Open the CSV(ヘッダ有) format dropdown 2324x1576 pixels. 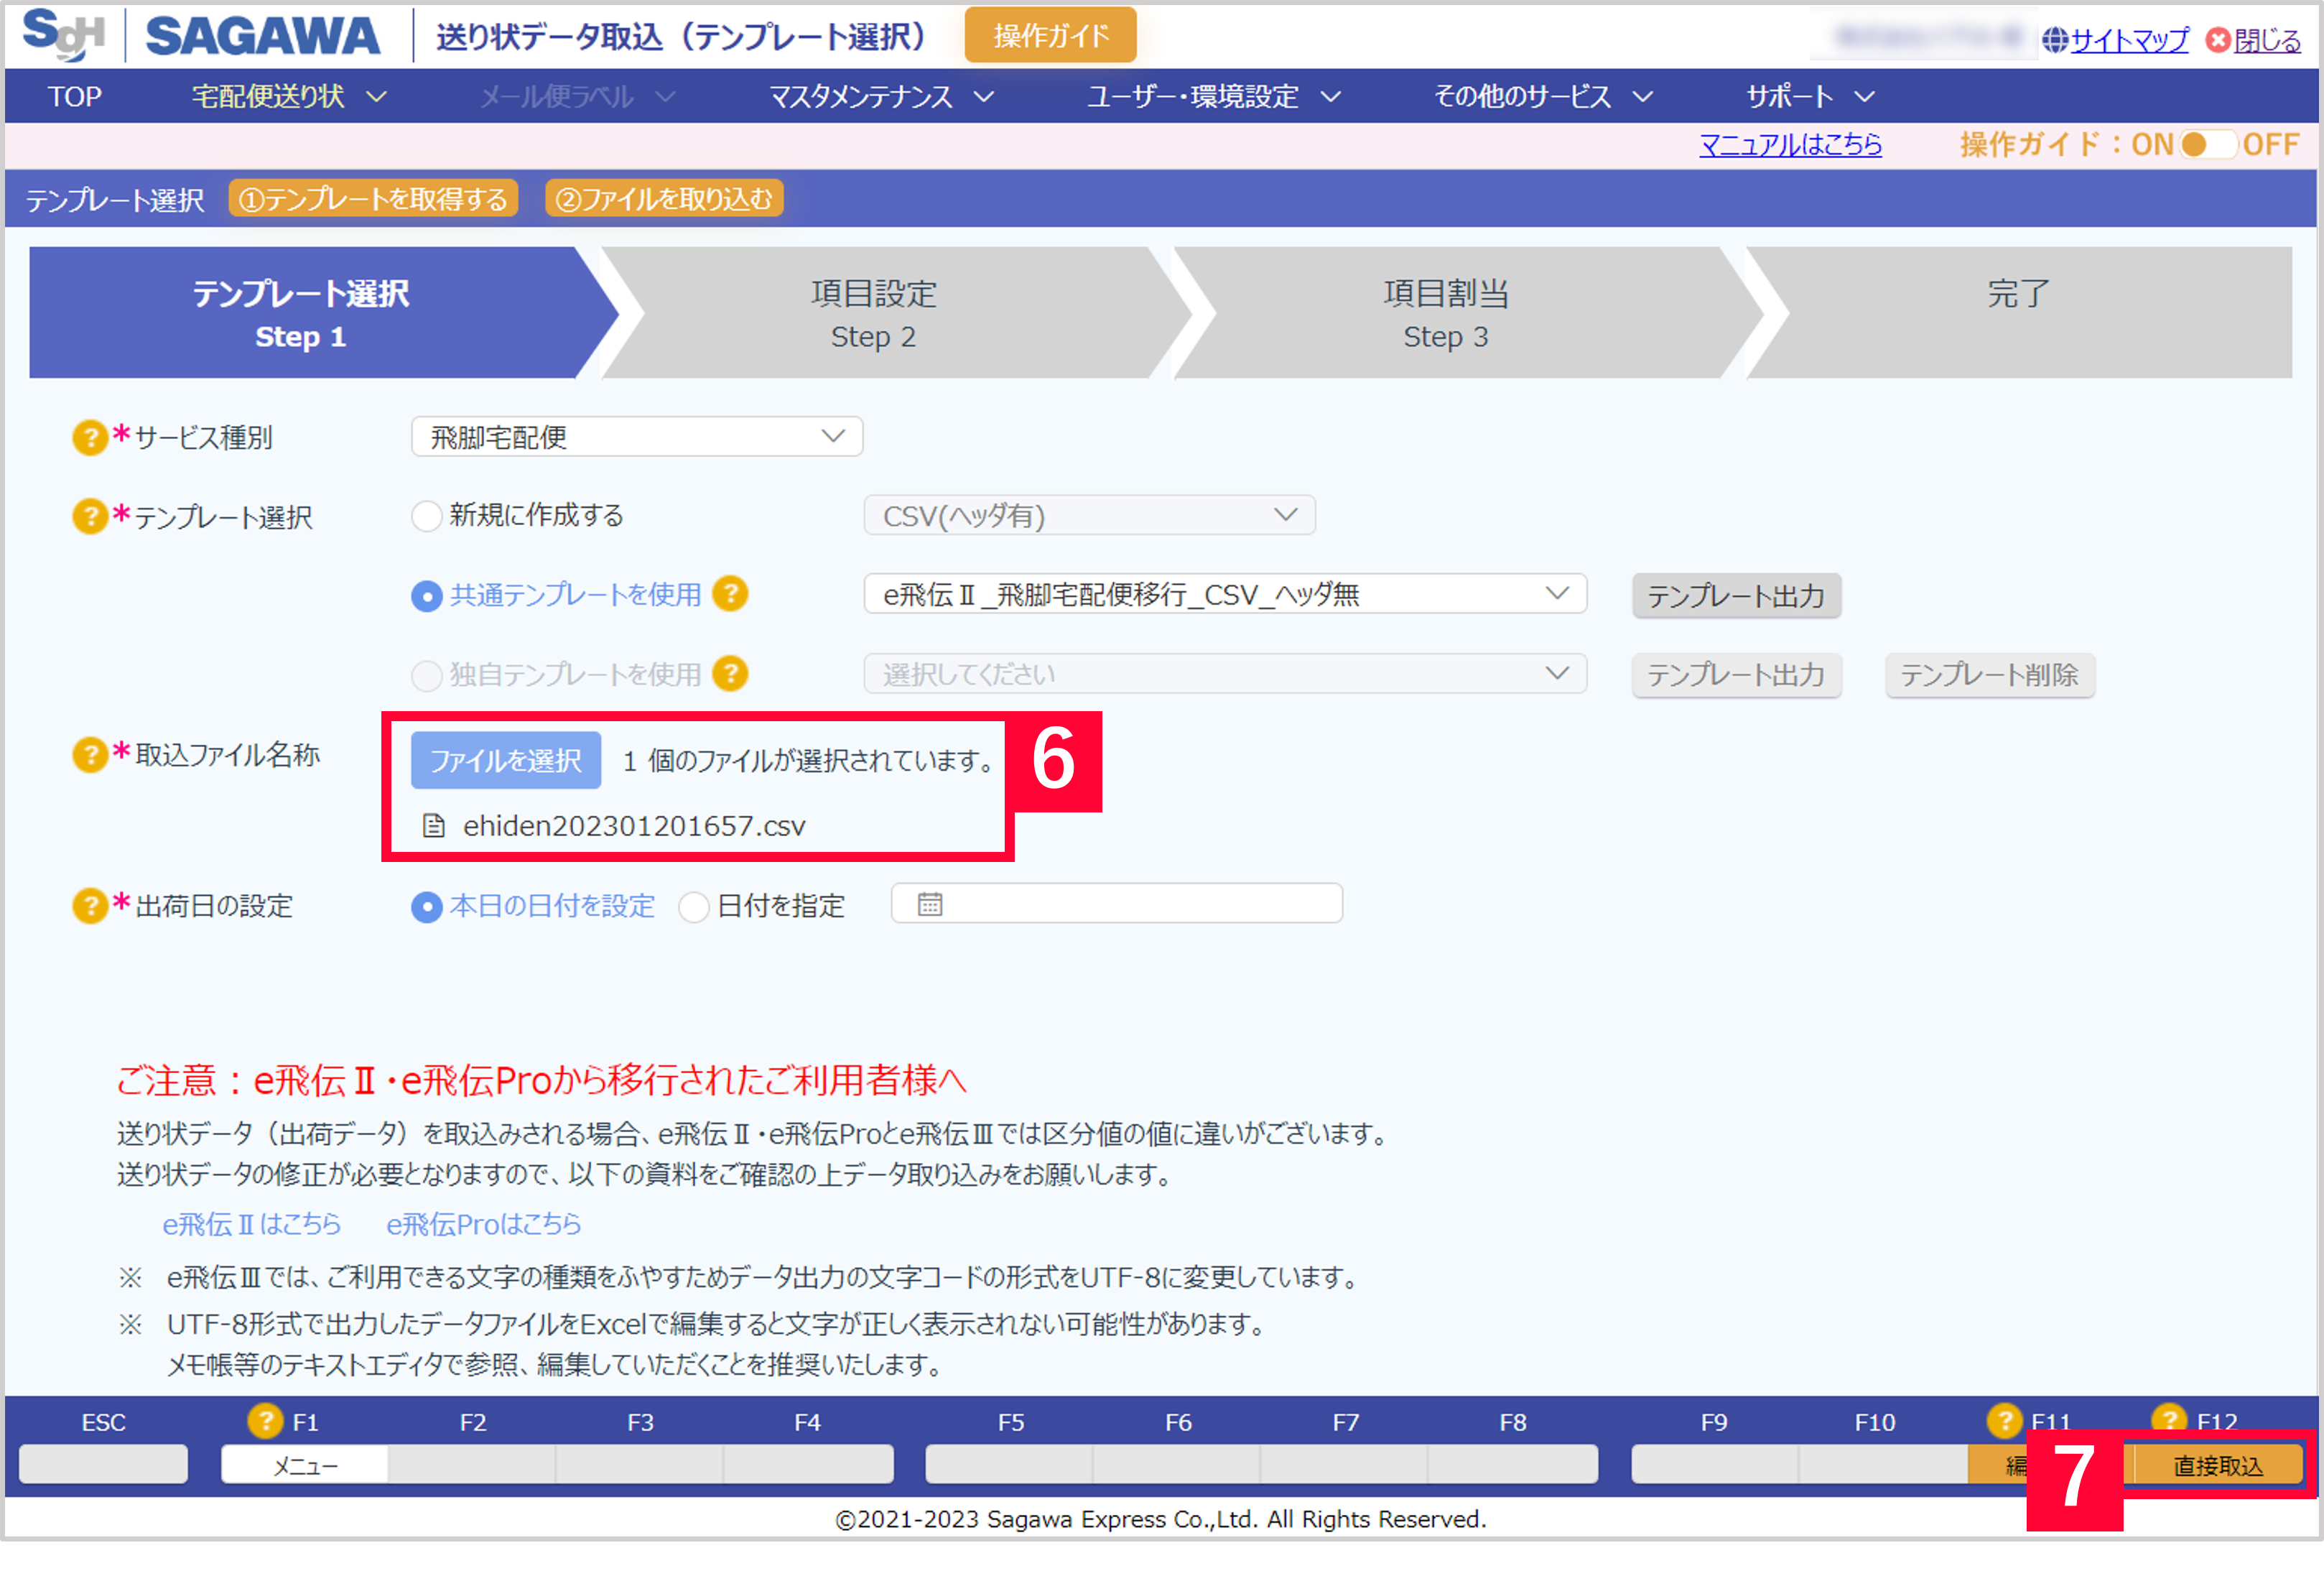1089,516
